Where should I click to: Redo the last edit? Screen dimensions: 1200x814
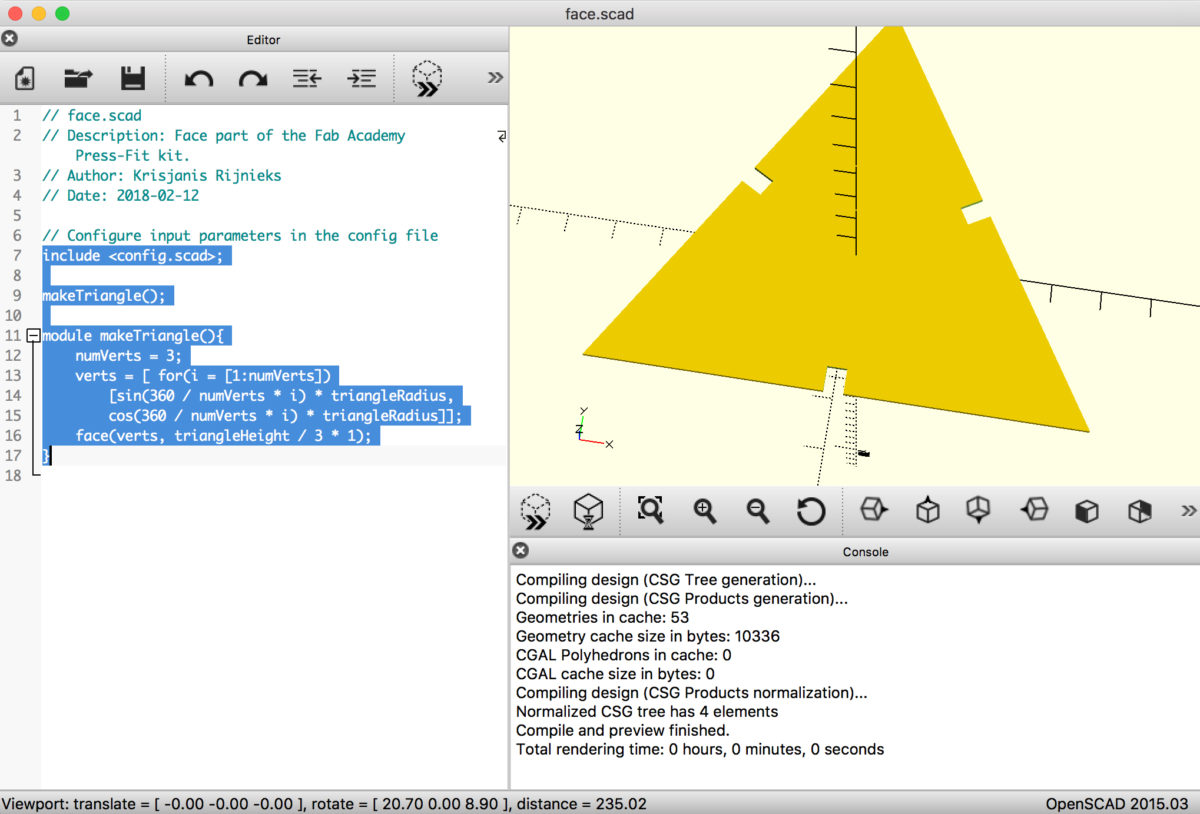(x=254, y=78)
